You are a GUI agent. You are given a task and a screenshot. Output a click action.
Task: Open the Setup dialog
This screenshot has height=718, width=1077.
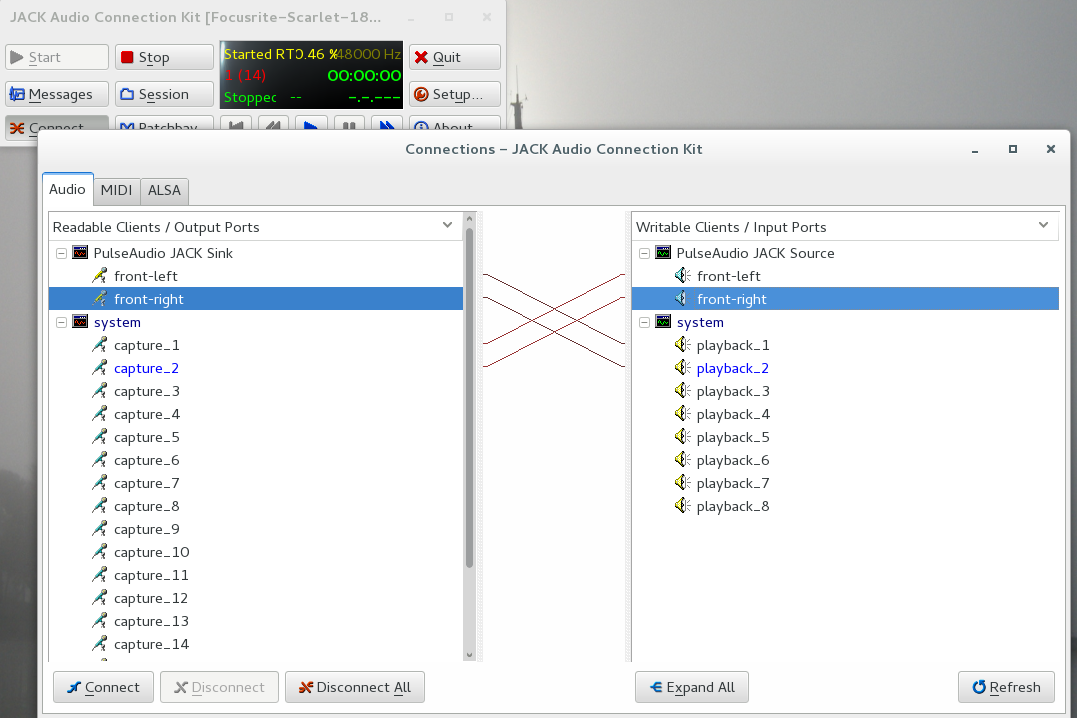pos(455,94)
